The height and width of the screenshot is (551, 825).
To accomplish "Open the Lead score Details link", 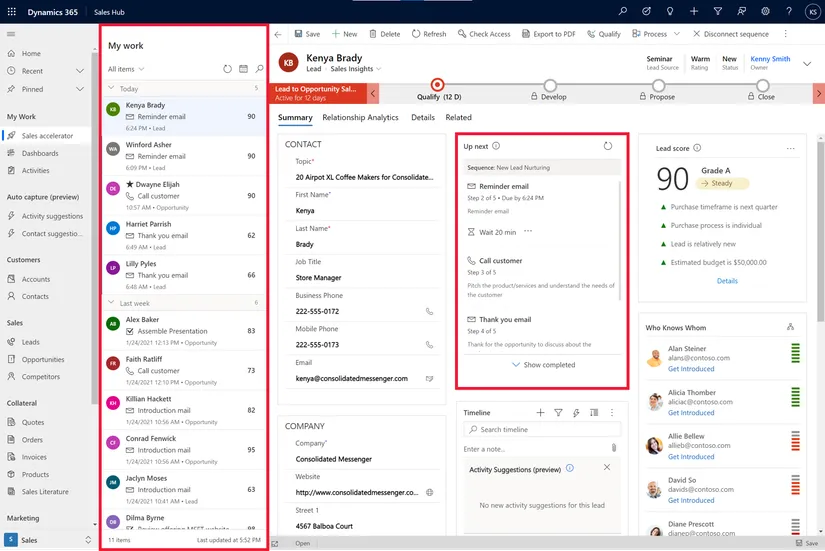I will [727, 281].
